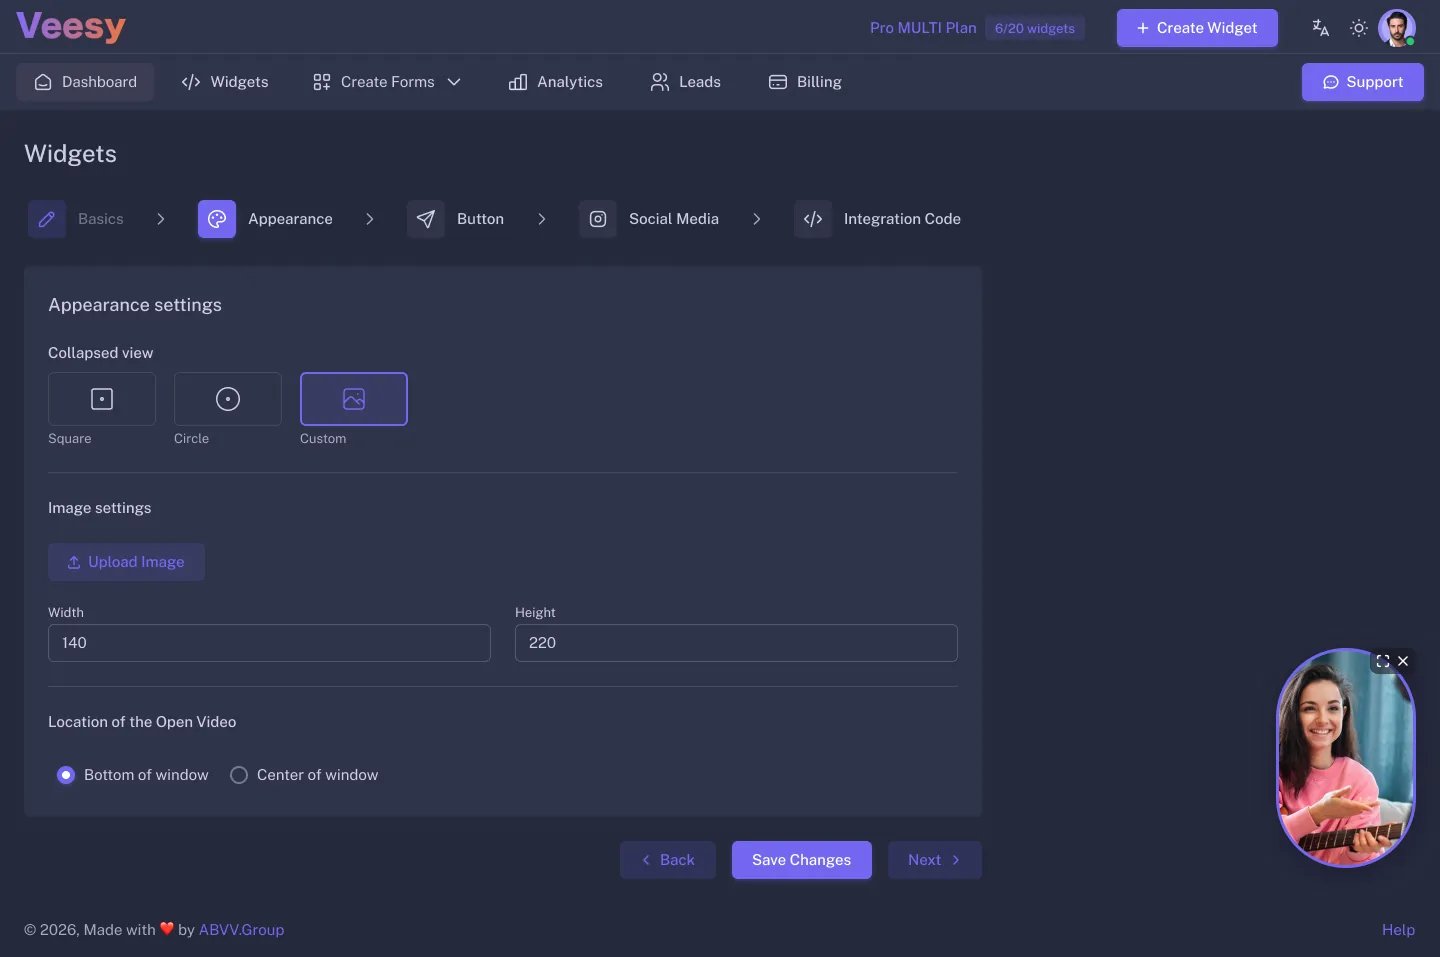Click the language translate icon
Viewport: 1440px width, 957px height.
click(1320, 28)
